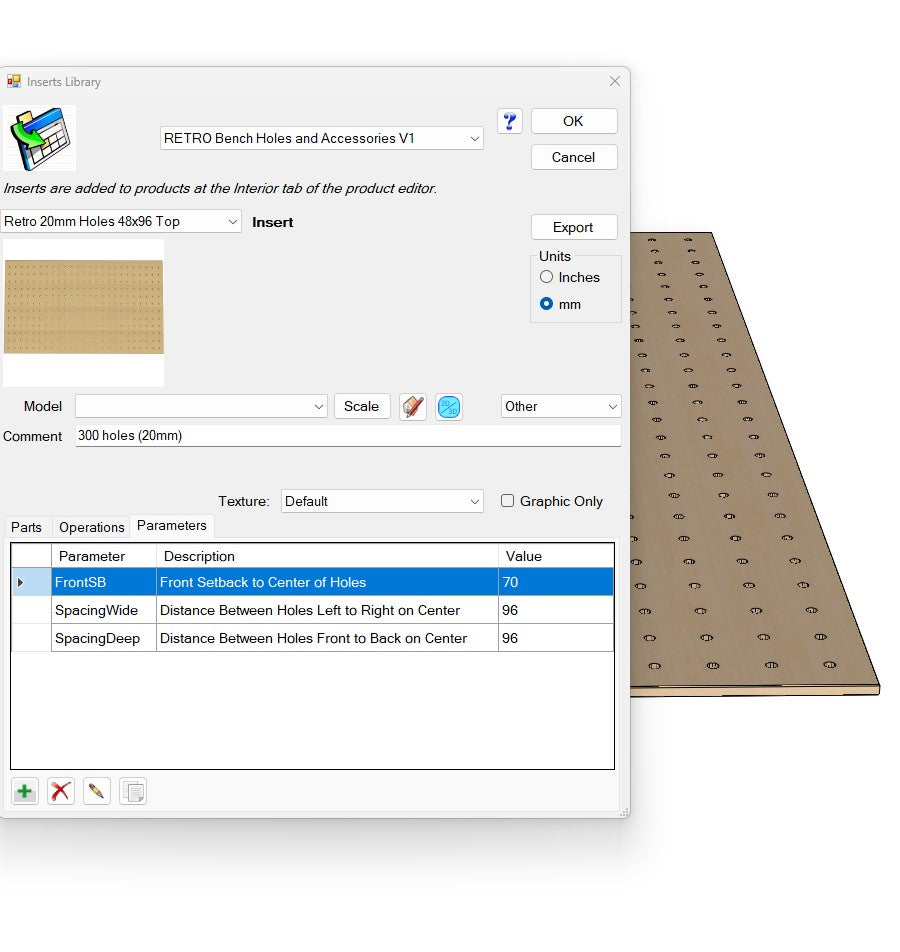900x952 pixels.
Task: Enable the Graphic Only checkbox
Action: (x=508, y=501)
